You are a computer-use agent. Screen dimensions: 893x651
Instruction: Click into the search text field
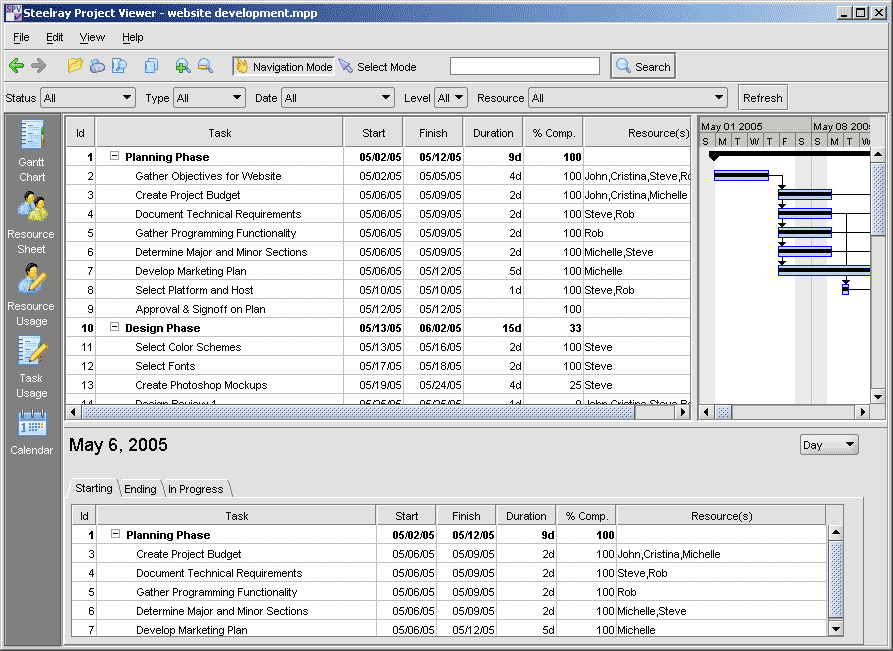click(524, 67)
